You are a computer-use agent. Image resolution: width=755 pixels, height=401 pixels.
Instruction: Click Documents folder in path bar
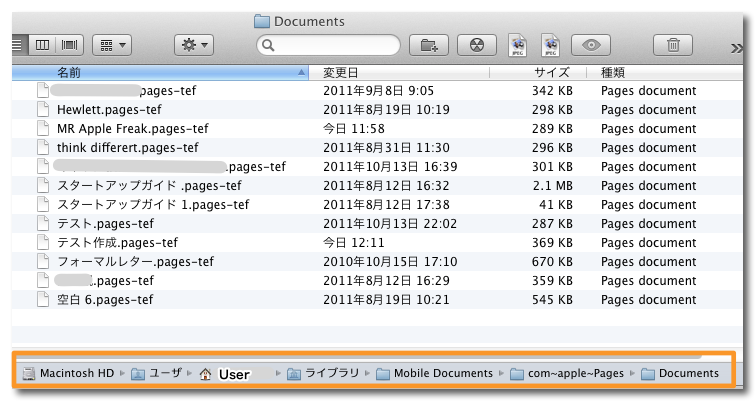(x=680, y=374)
